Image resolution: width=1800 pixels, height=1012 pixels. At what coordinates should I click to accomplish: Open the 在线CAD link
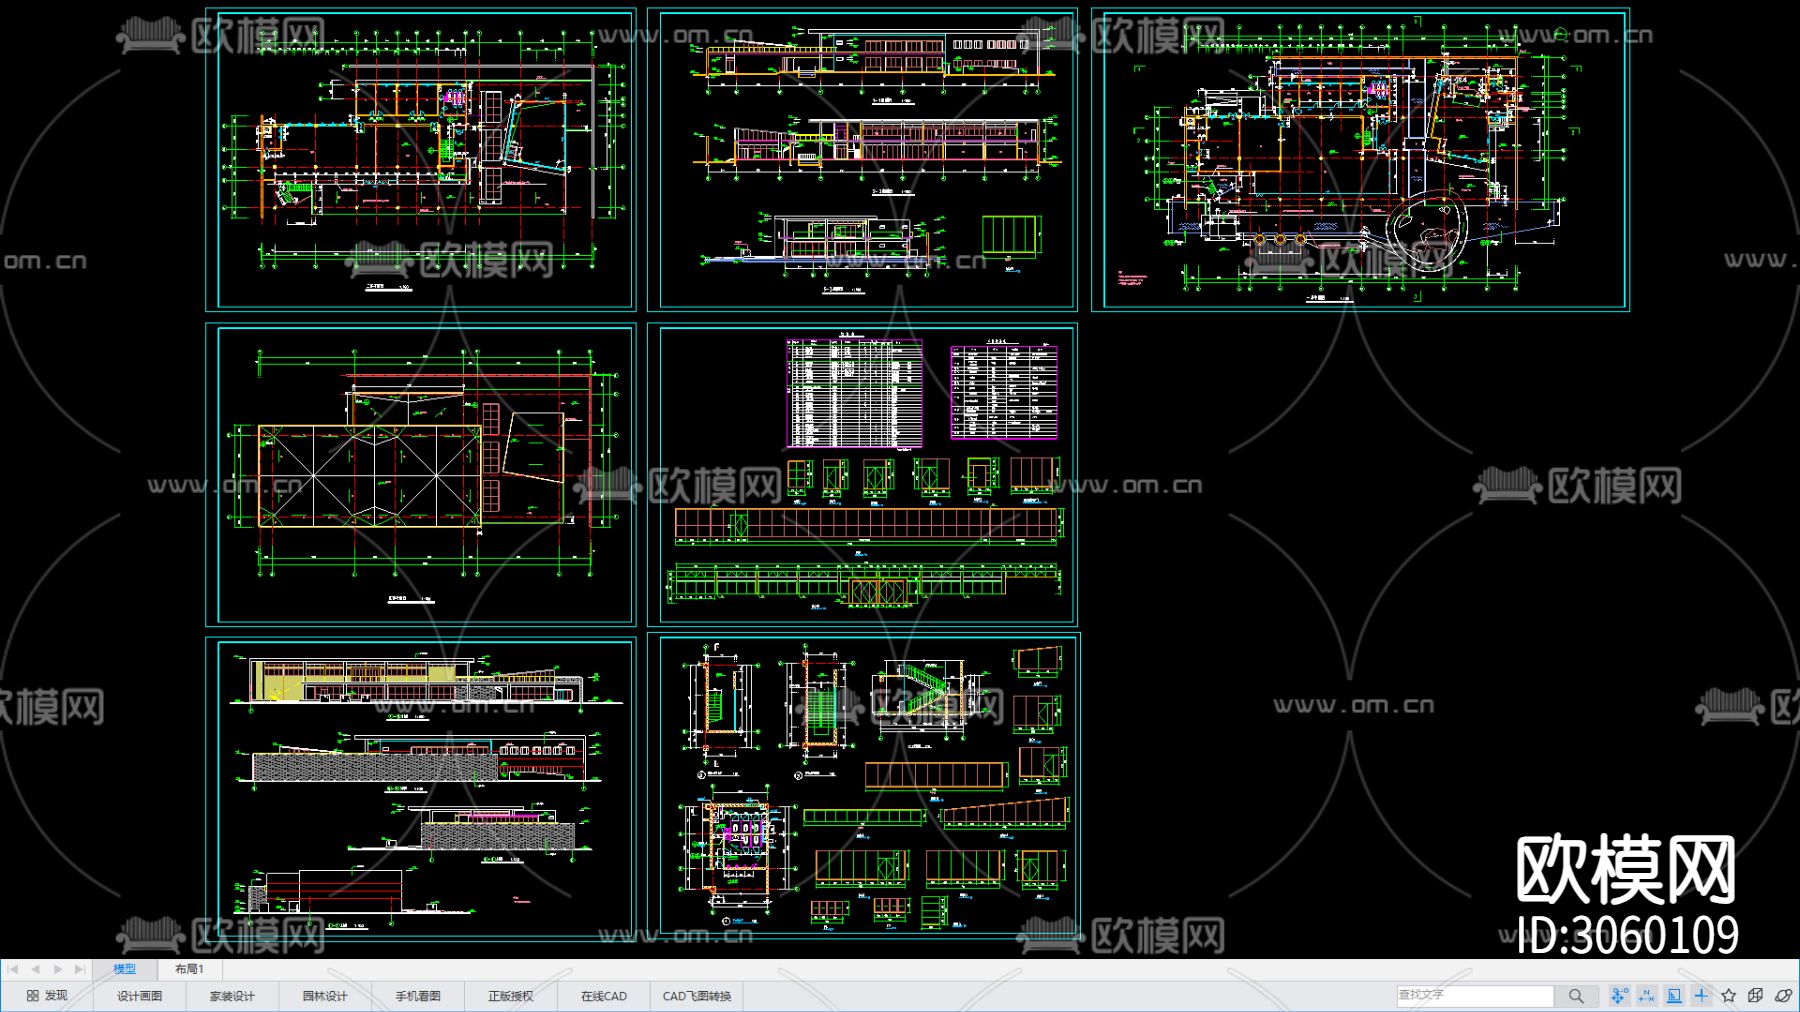(x=603, y=996)
